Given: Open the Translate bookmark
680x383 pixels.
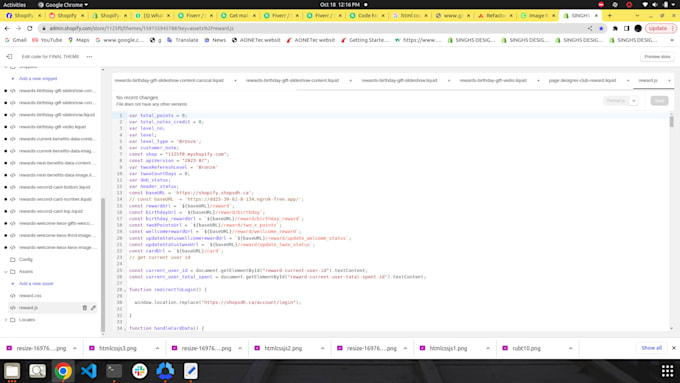Looking at the screenshot, I should click(183, 40).
